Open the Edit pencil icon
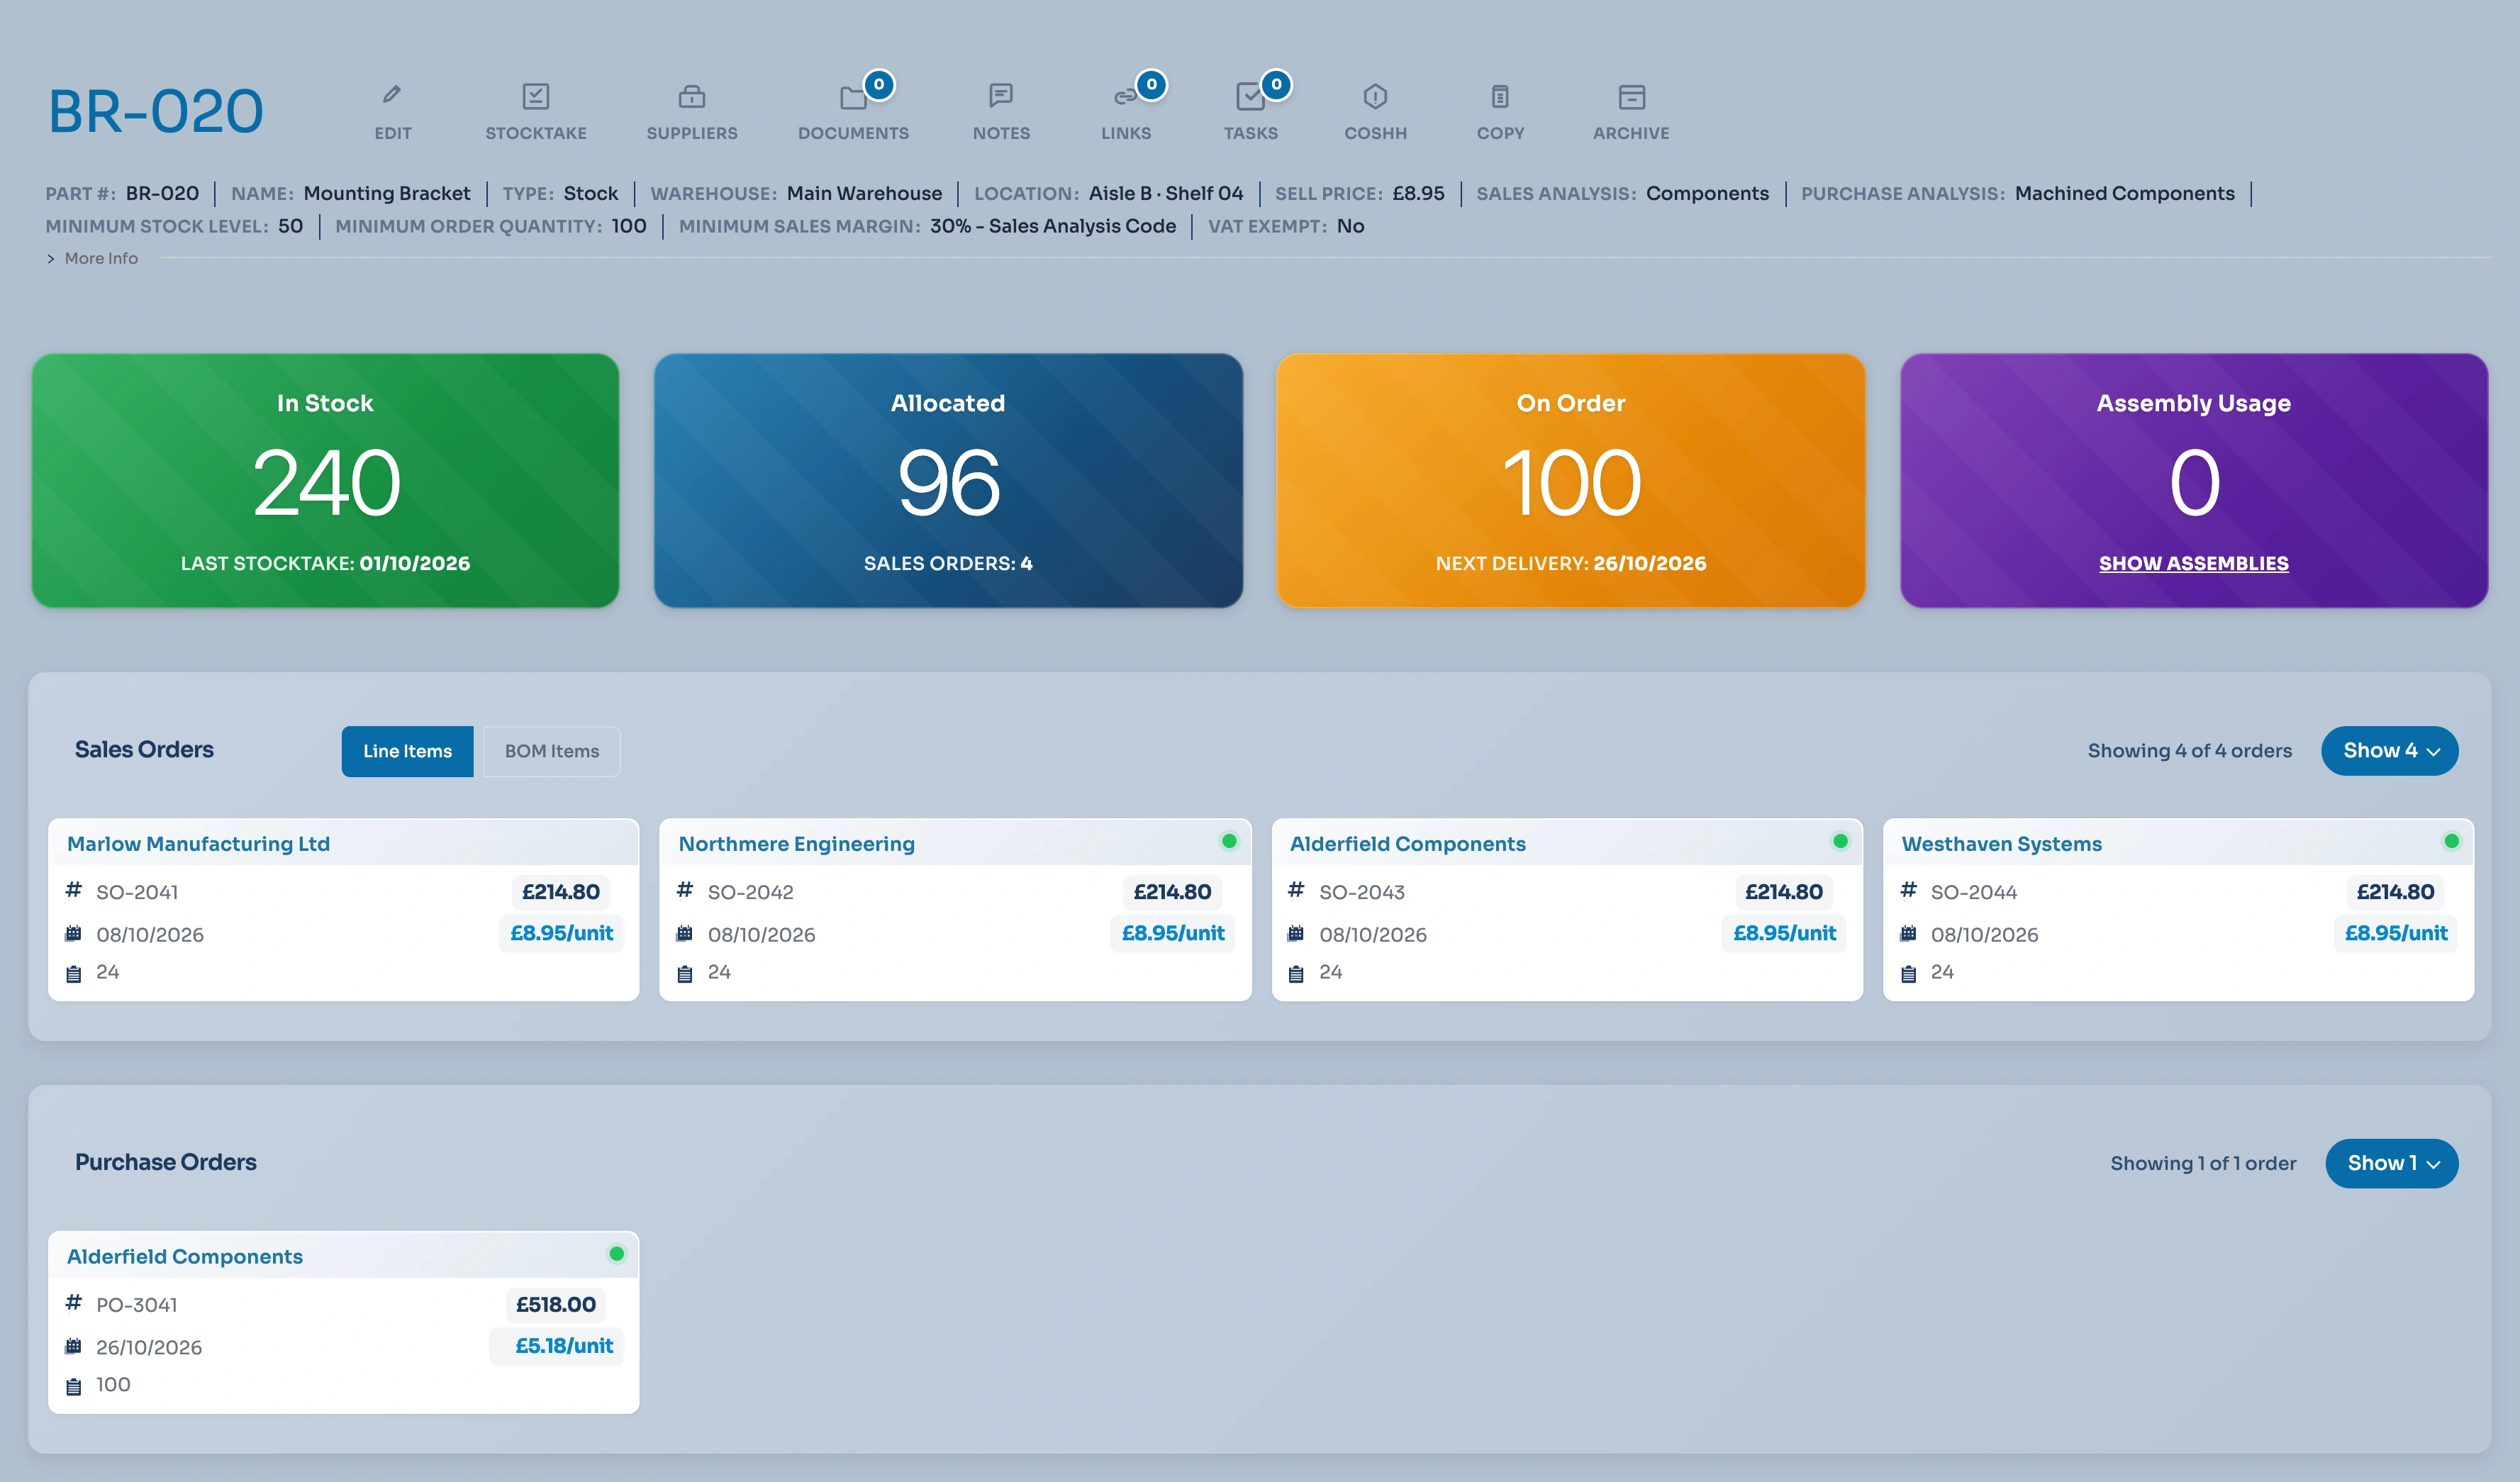This screenshot has width=2520, height=1482. click(392, 95)
